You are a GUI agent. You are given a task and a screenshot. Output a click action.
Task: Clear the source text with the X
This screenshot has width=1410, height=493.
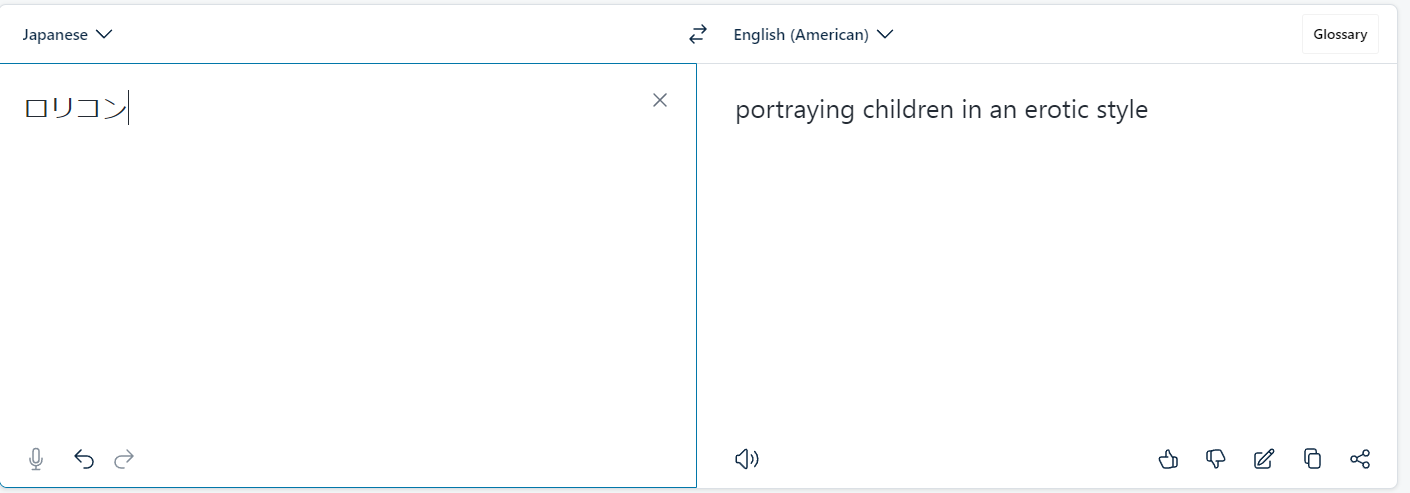[660, 100]
